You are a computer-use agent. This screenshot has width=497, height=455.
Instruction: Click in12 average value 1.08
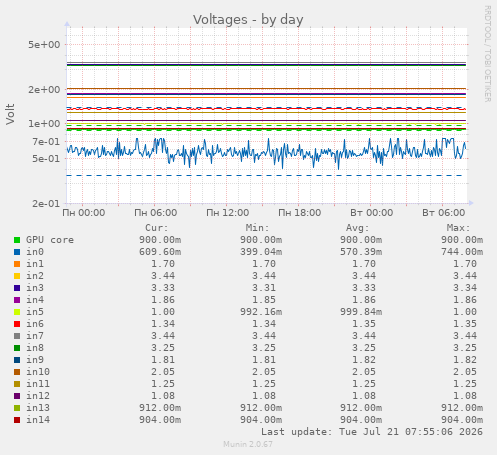pyautogui.click(x=364, y=396)
